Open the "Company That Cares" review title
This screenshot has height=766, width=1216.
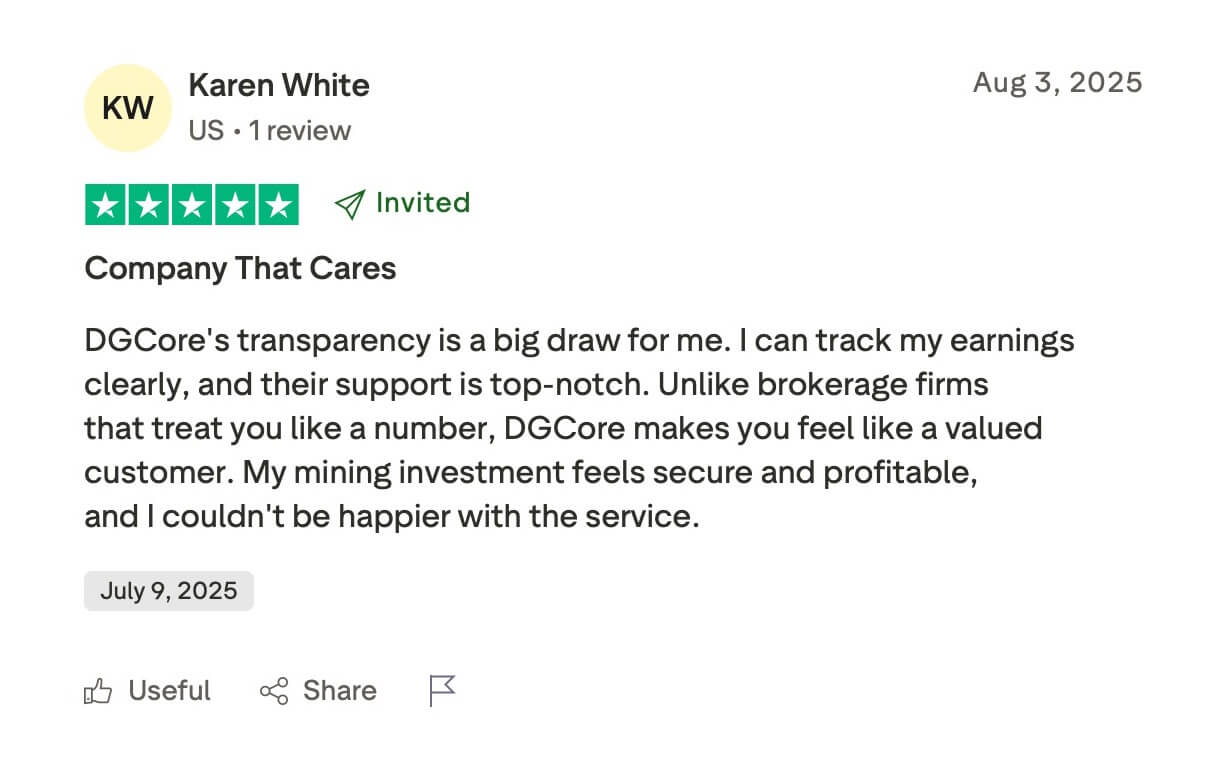240,268
